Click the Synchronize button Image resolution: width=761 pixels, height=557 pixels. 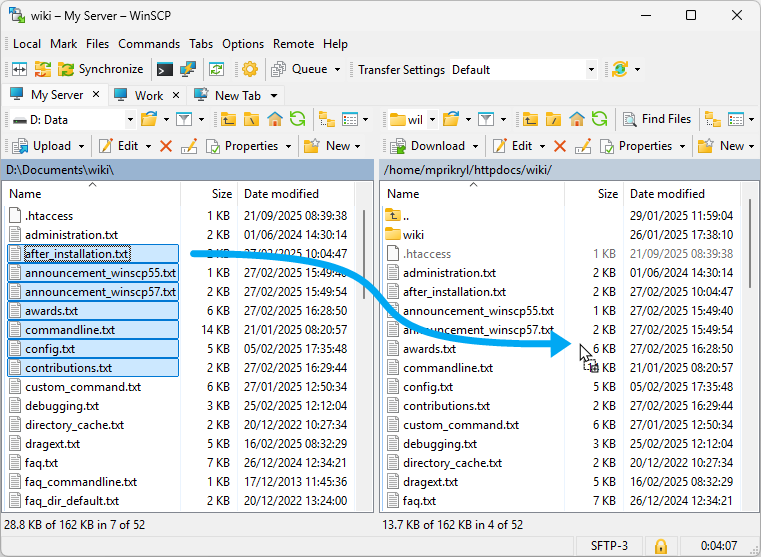coord(100,69)
